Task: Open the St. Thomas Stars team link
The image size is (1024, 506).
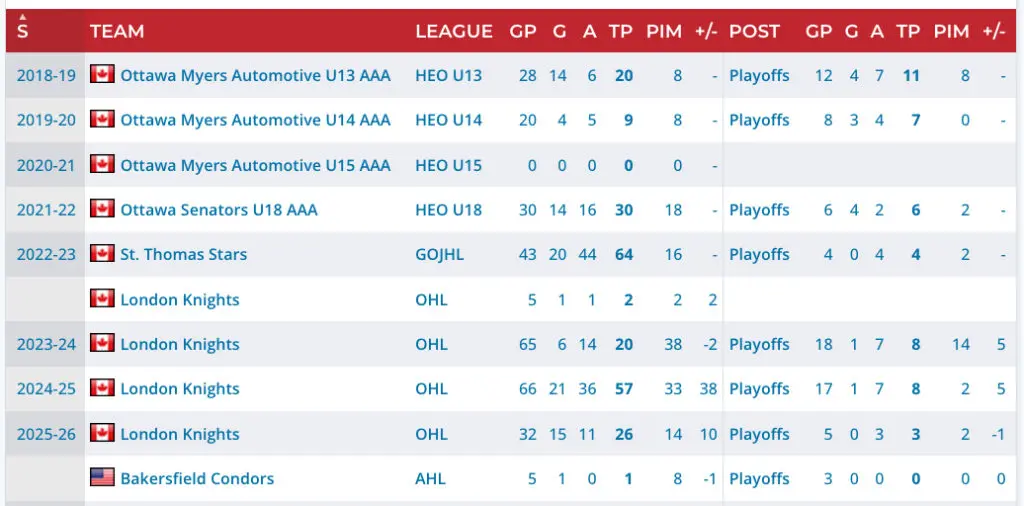Action: pos(184,255)
